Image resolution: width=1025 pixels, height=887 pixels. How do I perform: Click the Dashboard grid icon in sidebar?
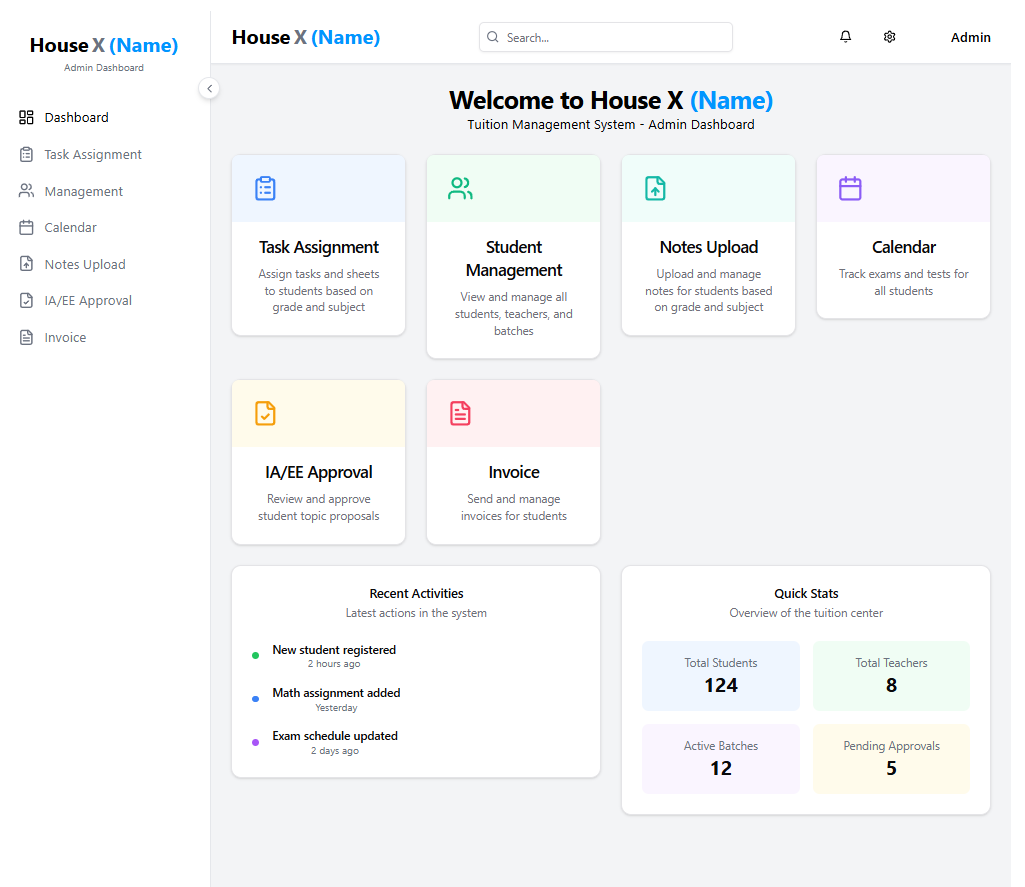[26, 118]
